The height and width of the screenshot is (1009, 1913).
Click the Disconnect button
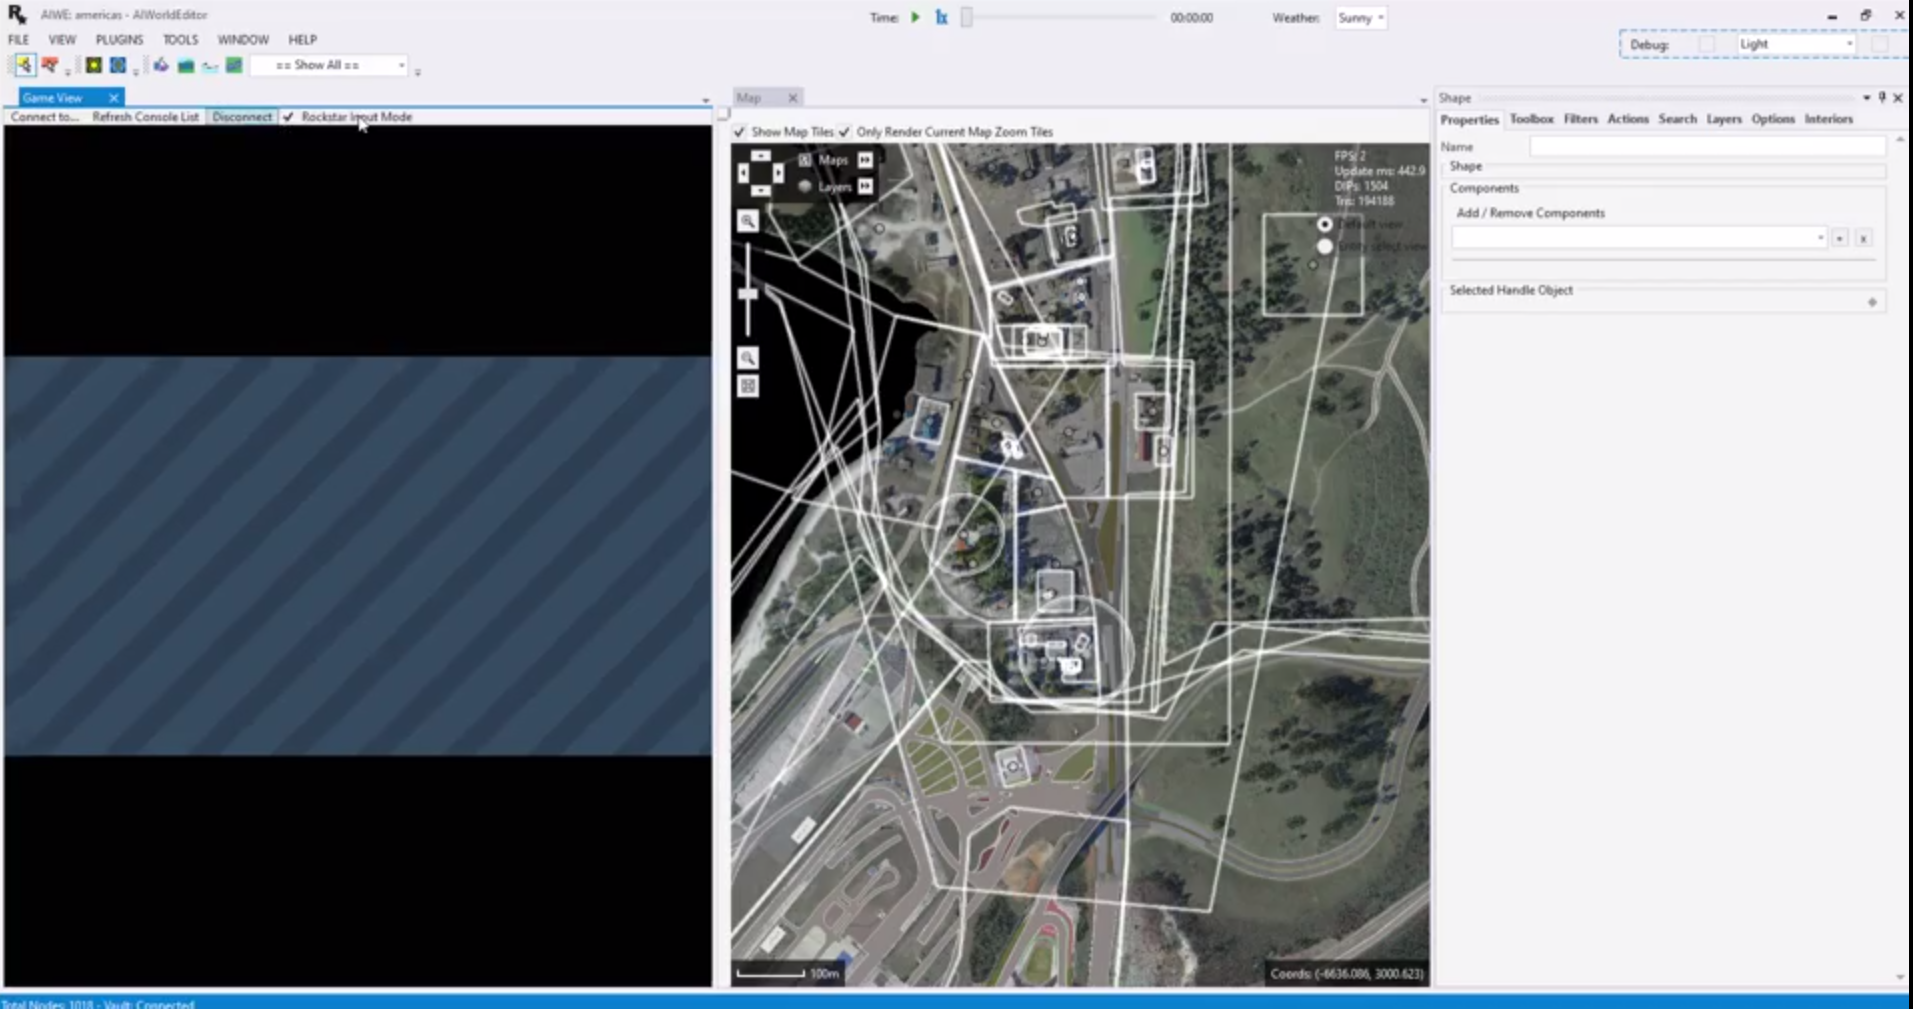click(x=242, y=117)
